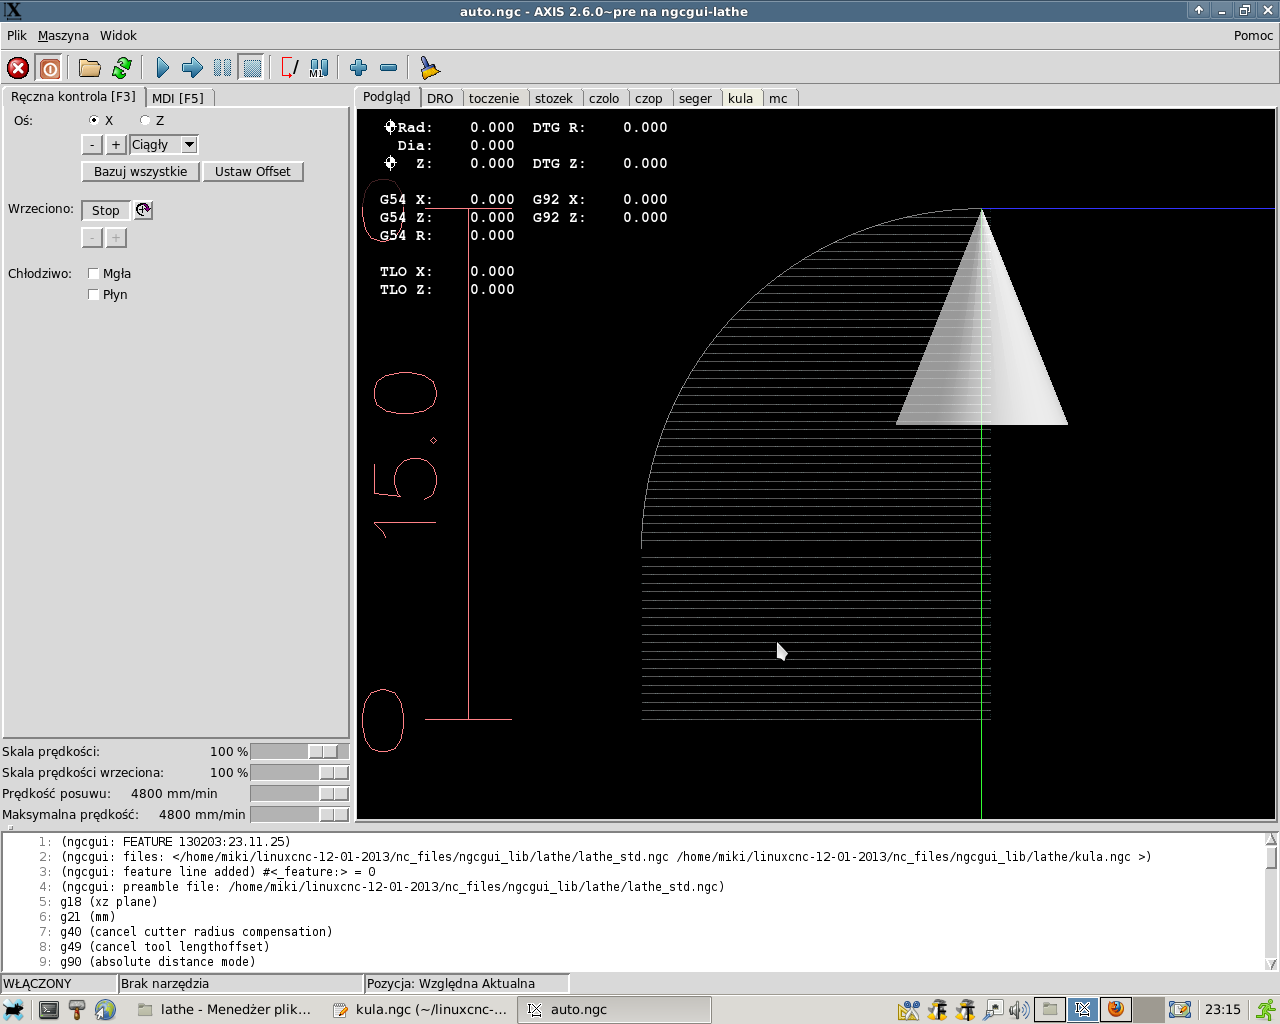The height and width of the screenshot is (1024, 1280).
Task: Open the Maszyna menu
Action: pos(63,35)
